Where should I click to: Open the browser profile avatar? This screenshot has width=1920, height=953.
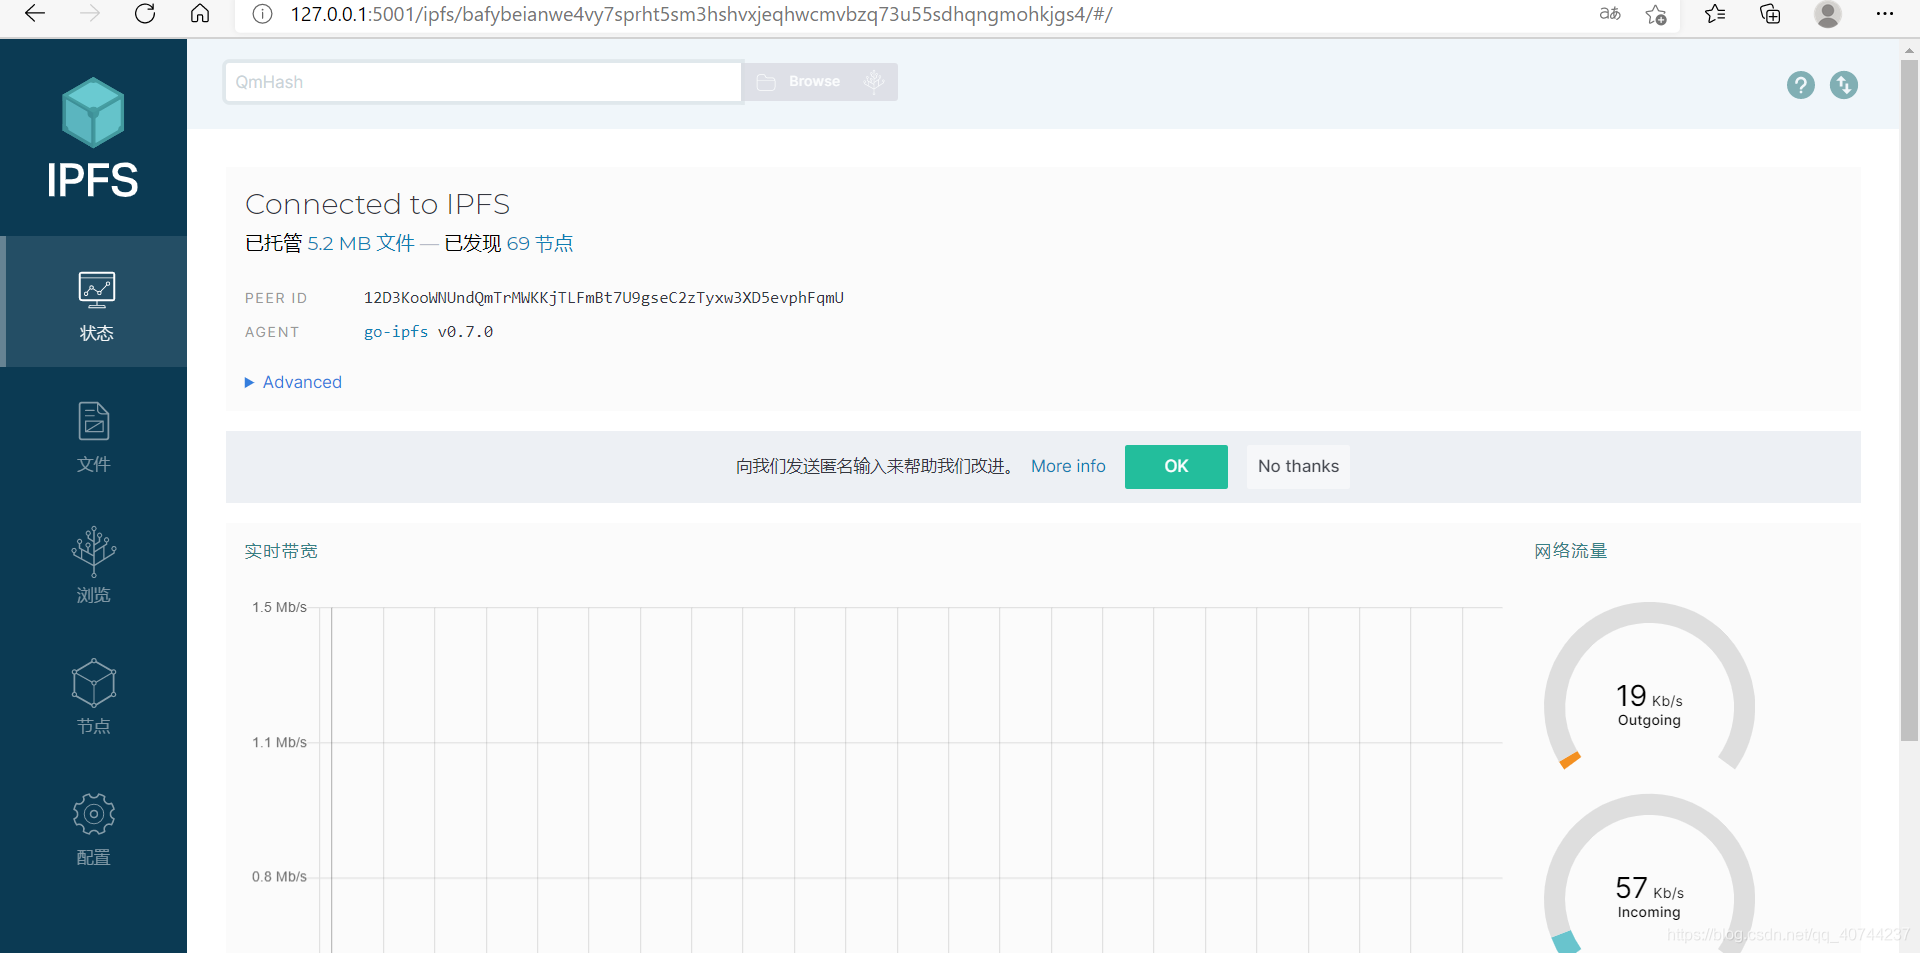point(1828,14)
